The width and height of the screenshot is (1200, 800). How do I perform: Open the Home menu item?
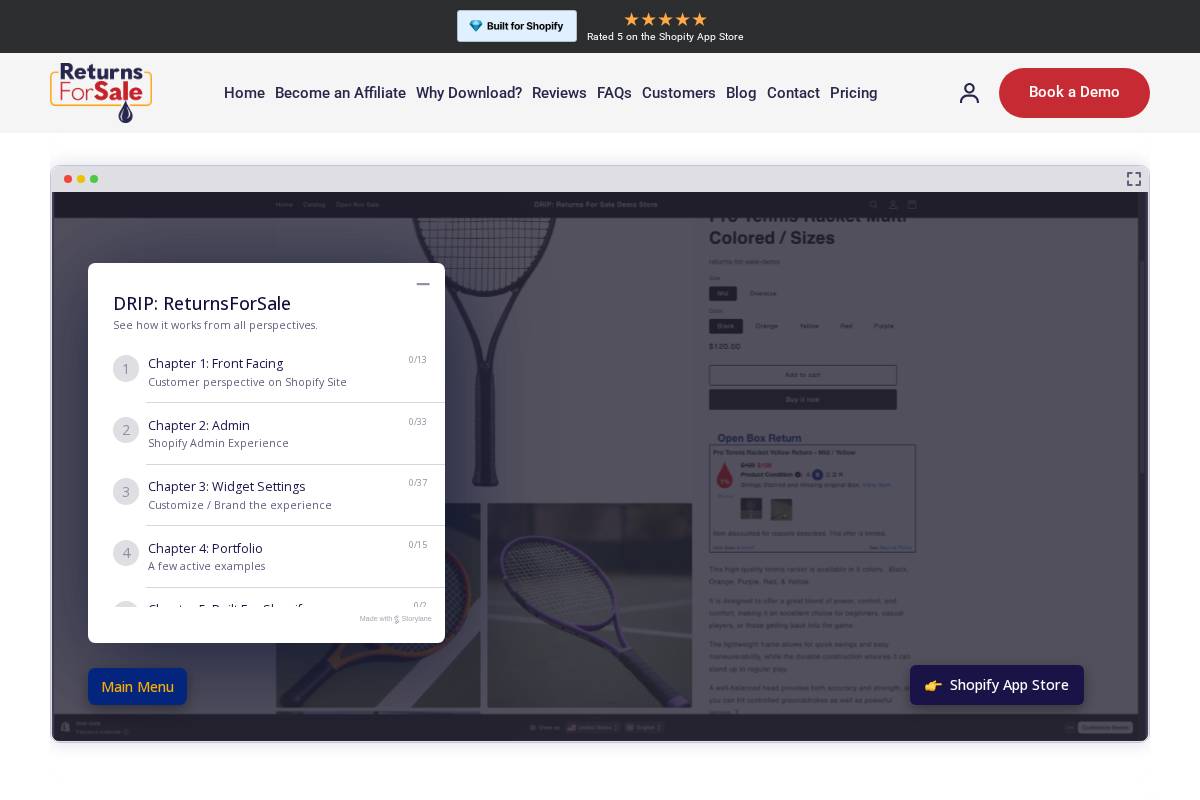[x=244, y=93]
